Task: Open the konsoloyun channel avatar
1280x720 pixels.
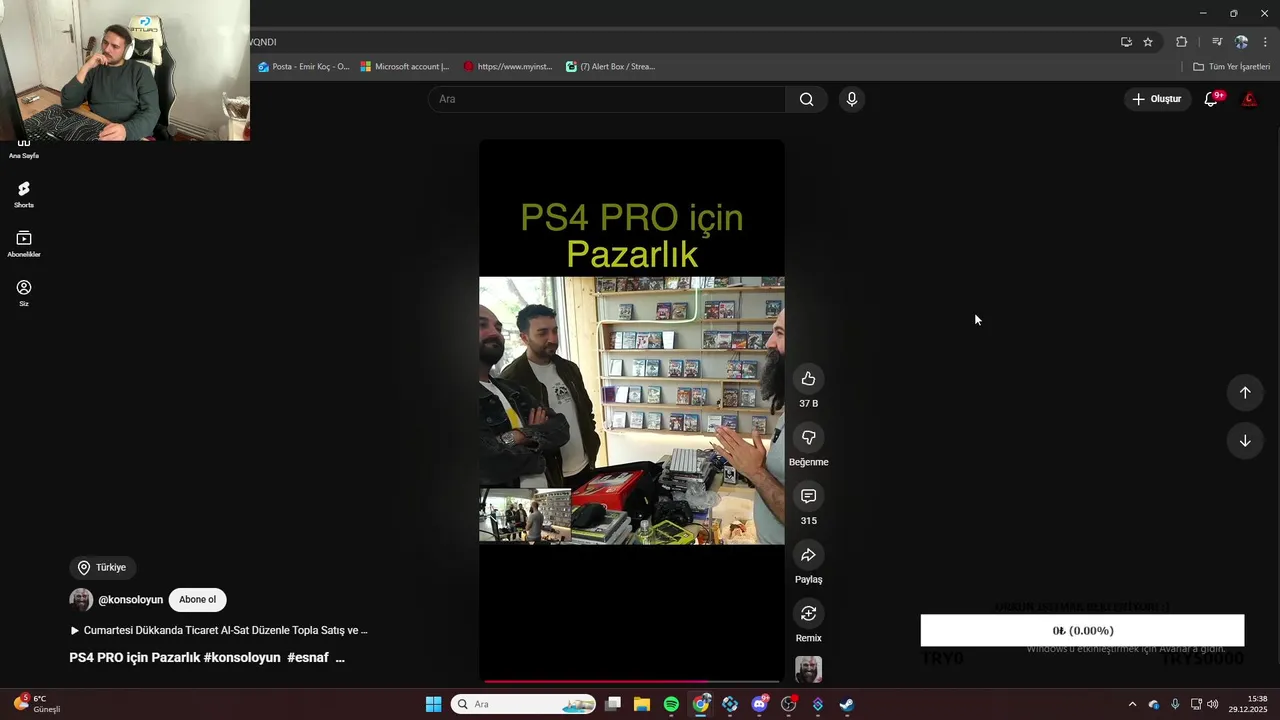Action: 81,600
